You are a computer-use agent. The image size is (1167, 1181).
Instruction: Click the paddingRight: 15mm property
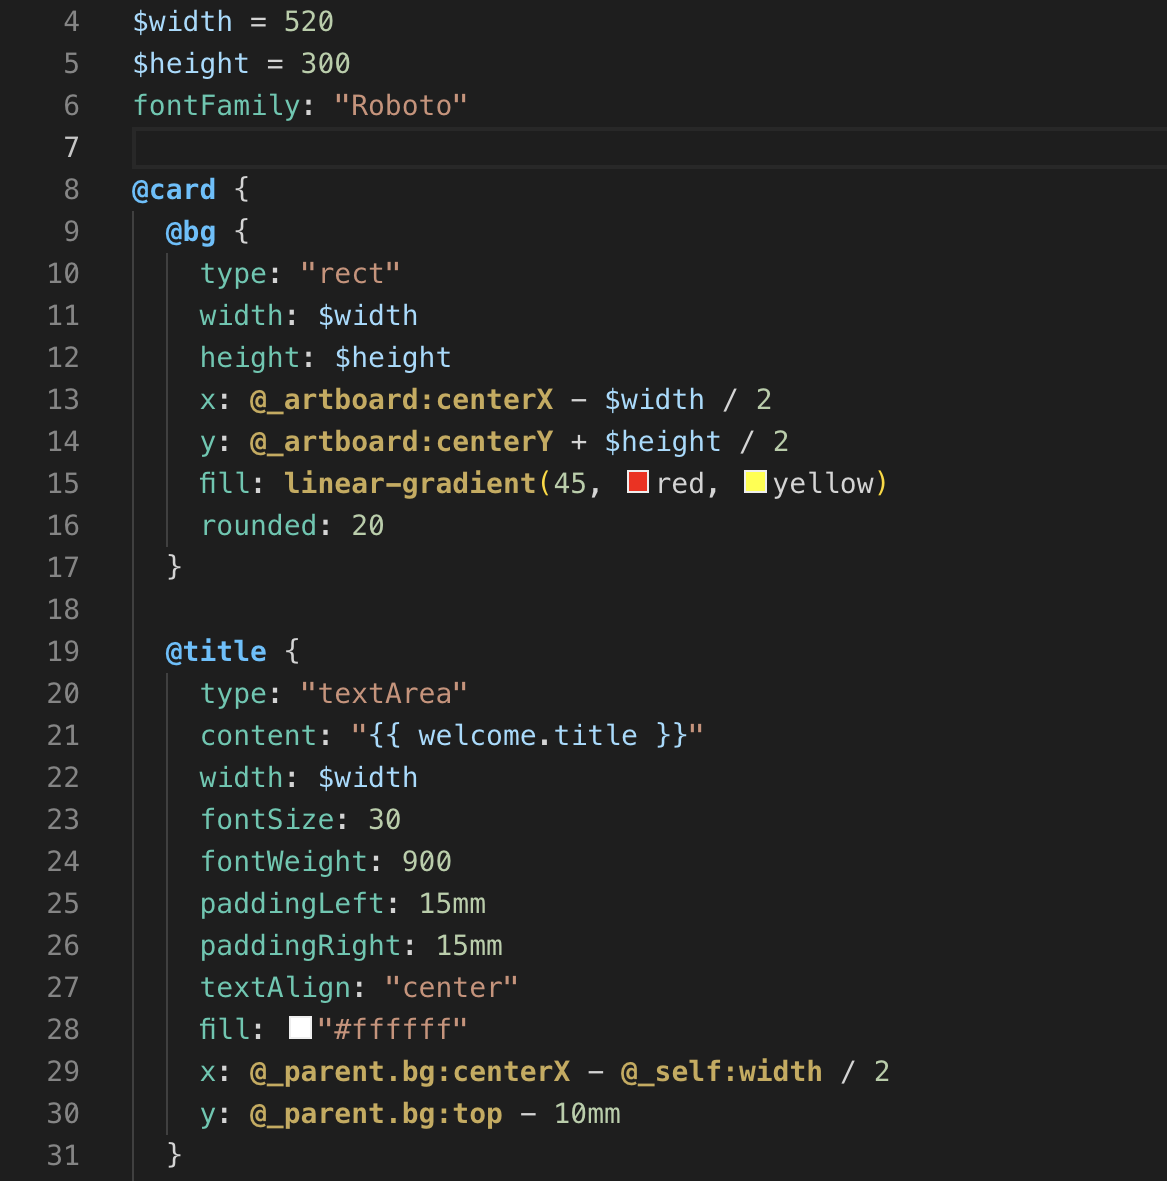351,946
